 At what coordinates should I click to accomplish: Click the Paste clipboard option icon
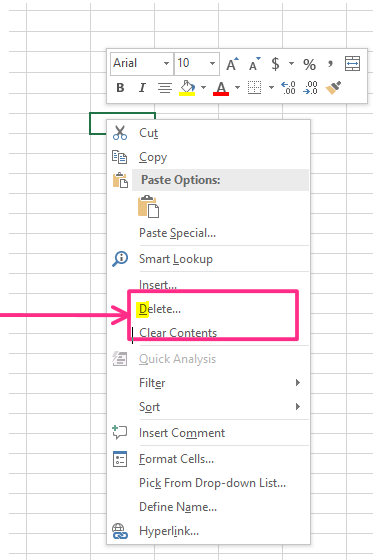point(148,206)
